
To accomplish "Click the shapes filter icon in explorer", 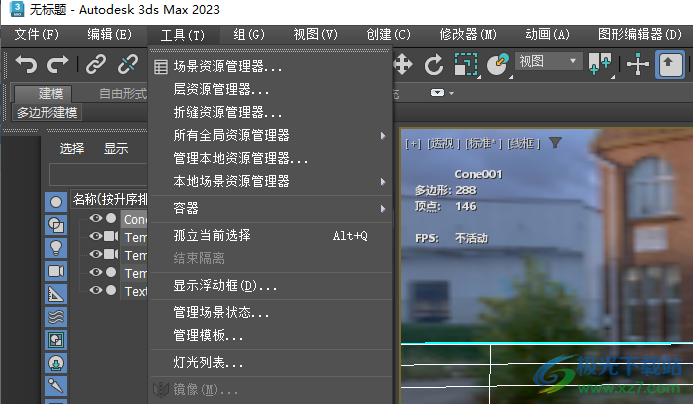I will tap(56, 225).
